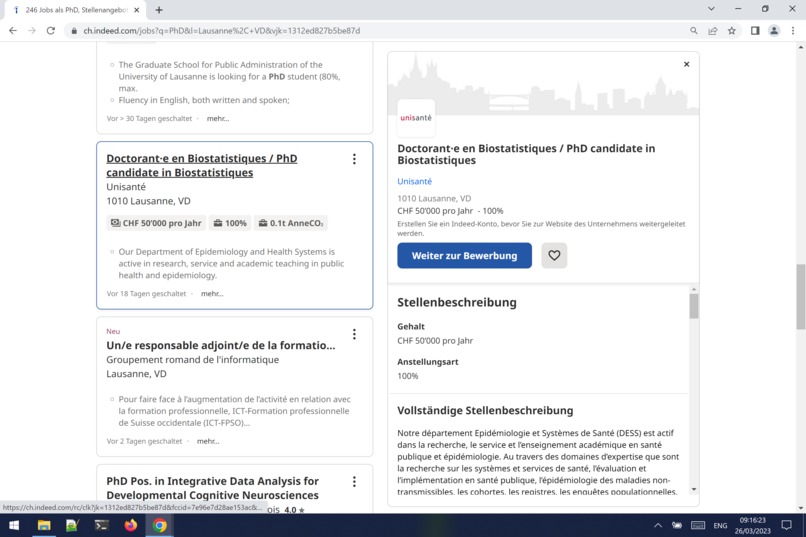Open the Windows notification center
The height and width of the screenshot is (537, 806).
pos(786,525)
